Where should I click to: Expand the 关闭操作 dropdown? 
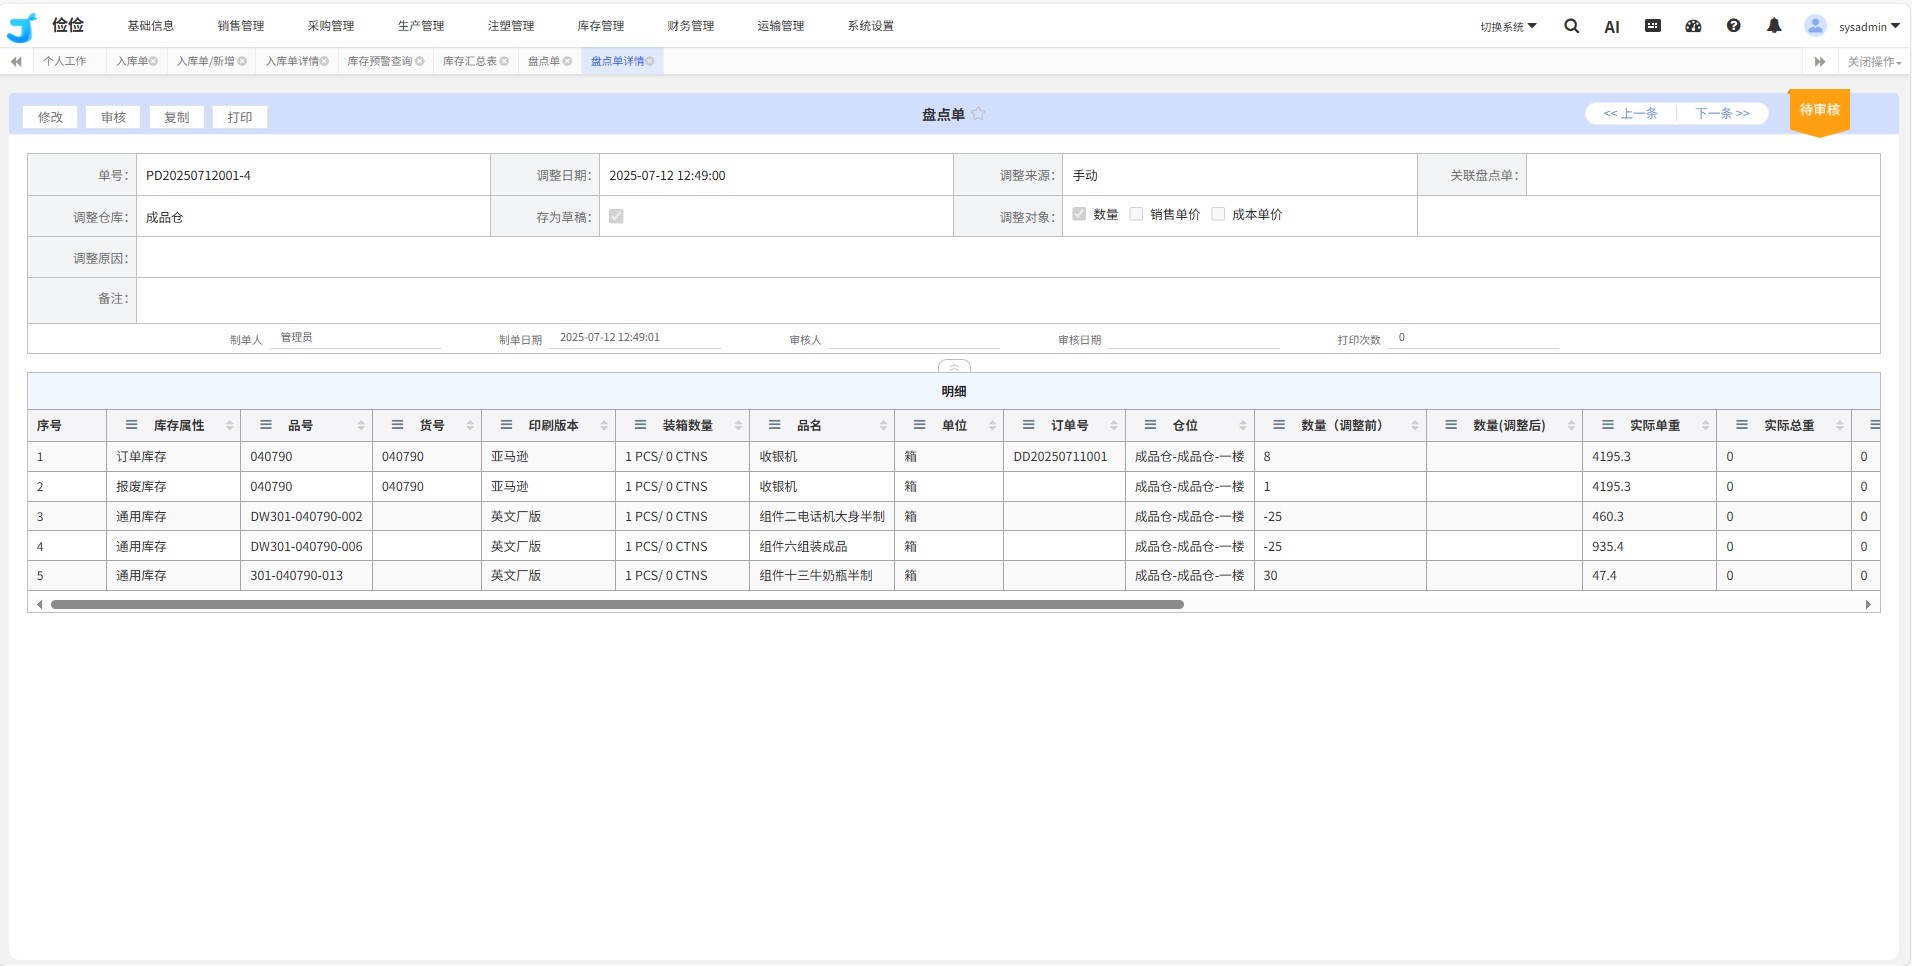pyautogui.click(x=1873, y=62)
